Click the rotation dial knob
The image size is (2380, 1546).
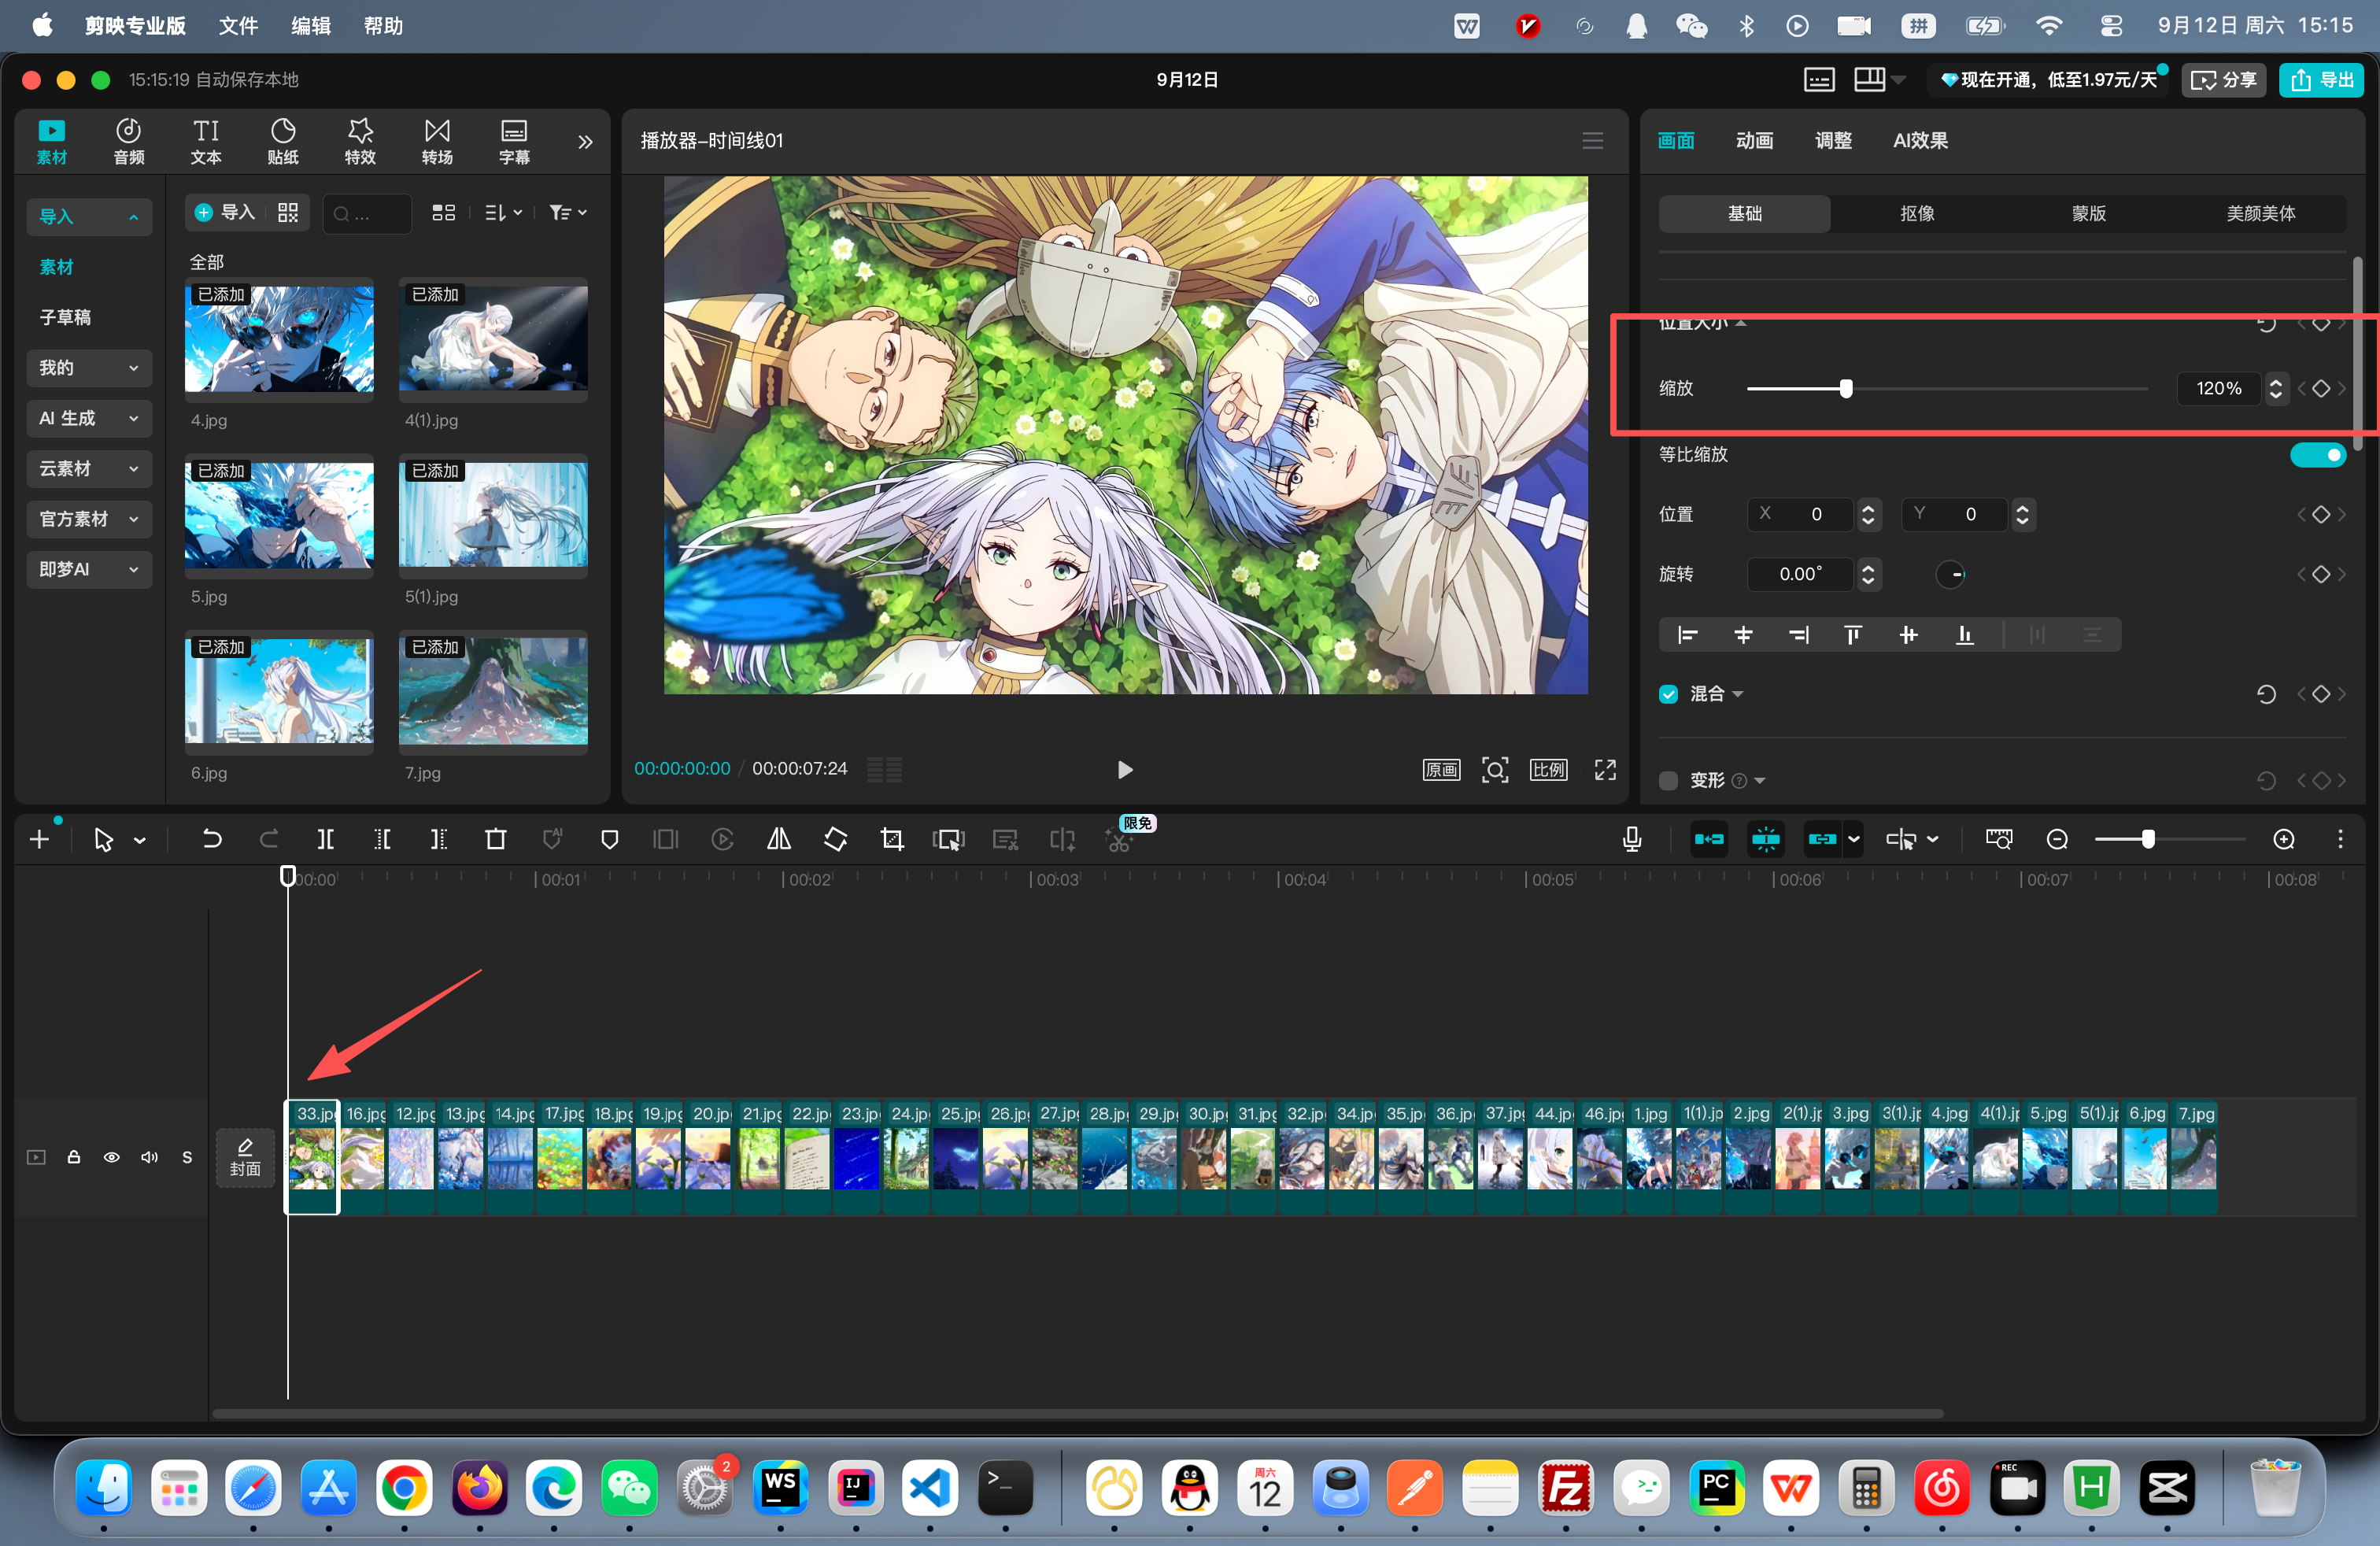[x=1950, y=574]
